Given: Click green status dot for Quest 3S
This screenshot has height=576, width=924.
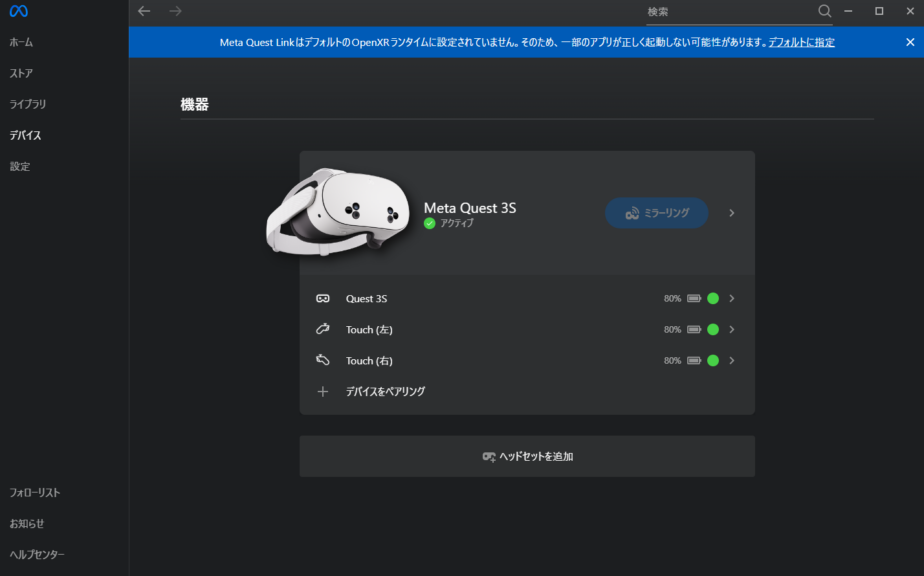Looking at the screenshot, I should [x=713, y=298].
